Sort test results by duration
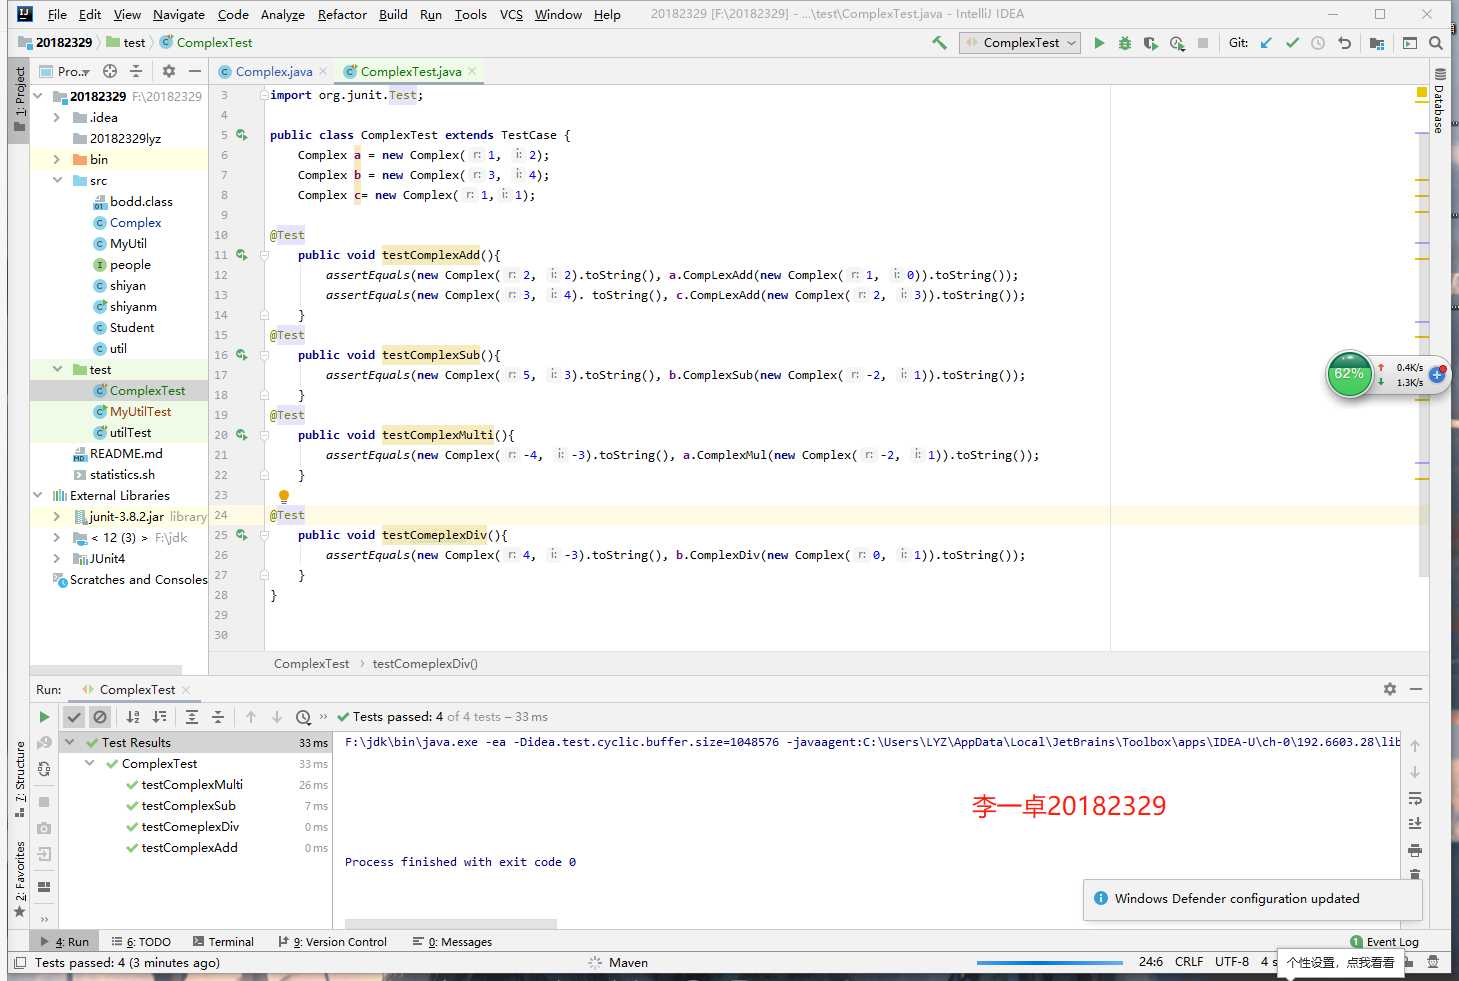The width and height of the screenshot is (1459, 981). [159, 717]
